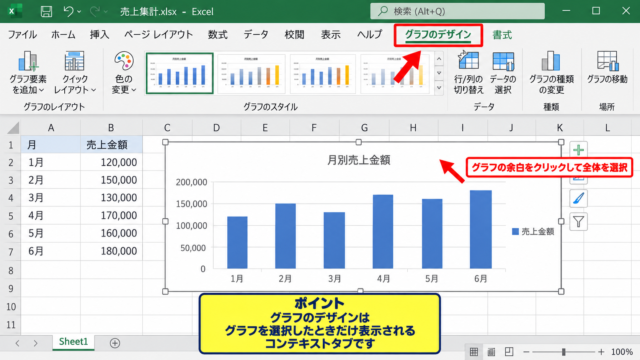
Task: Click the chart elements plus button
Action: pos(578,150)
